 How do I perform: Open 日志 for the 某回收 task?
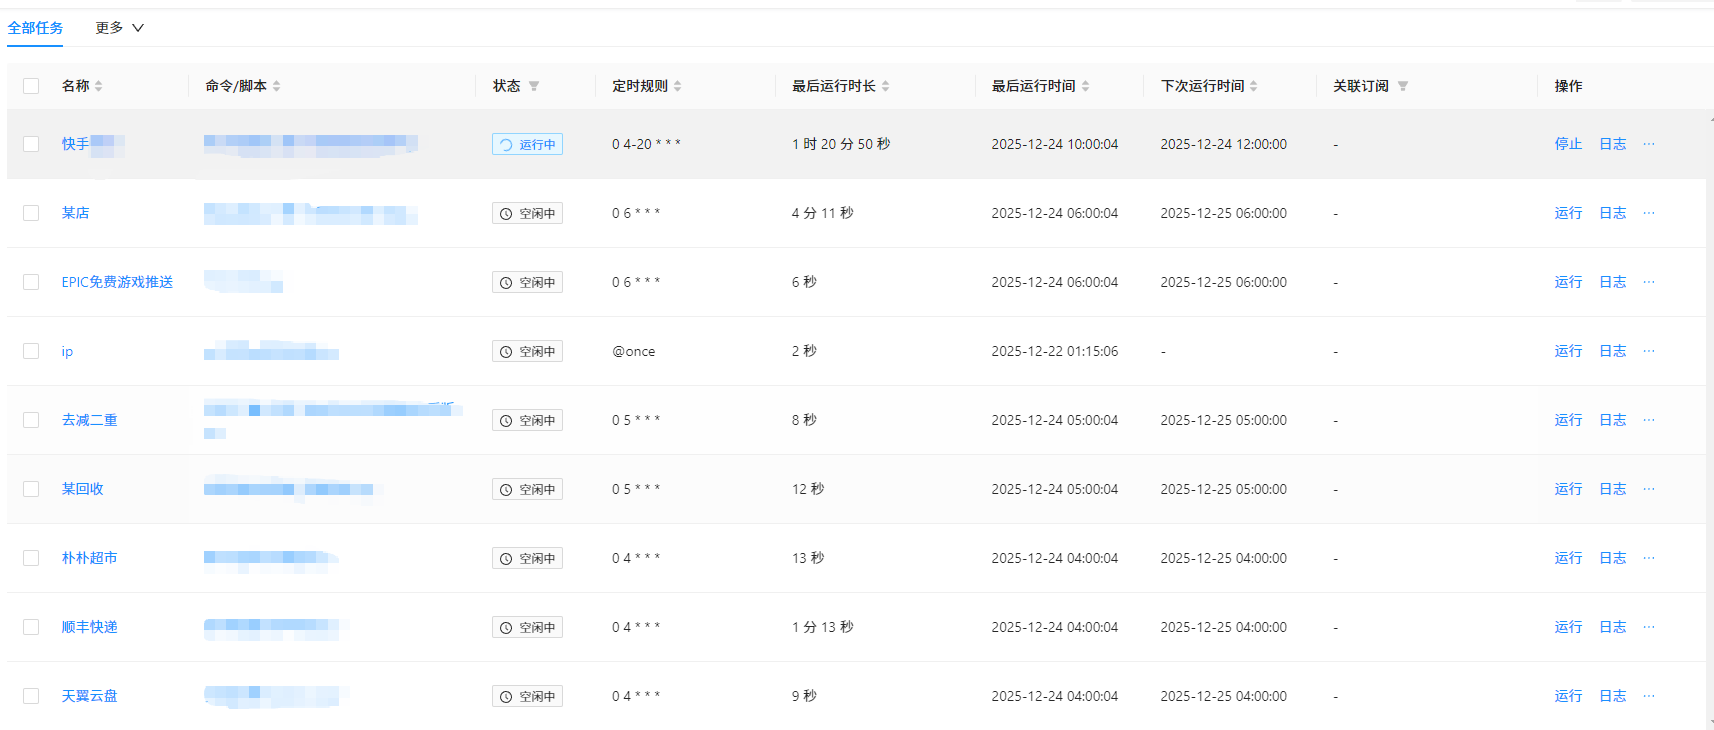point(1611,489)
